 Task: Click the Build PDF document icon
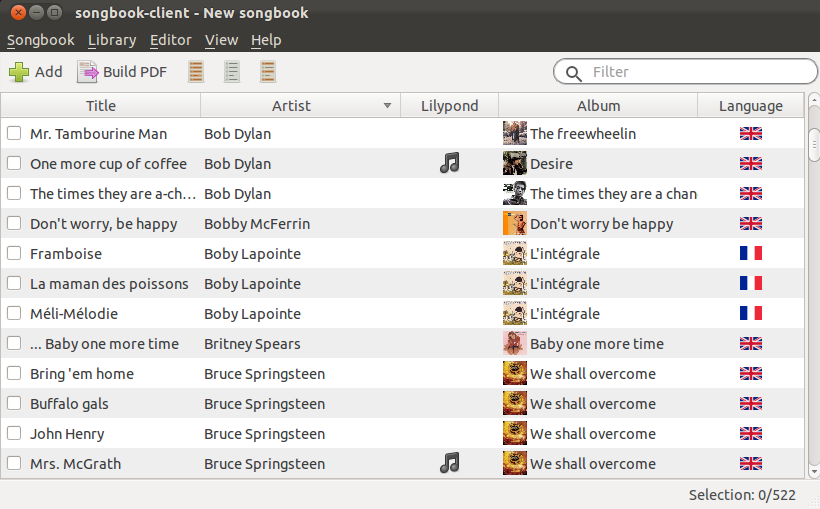[87, 72]
